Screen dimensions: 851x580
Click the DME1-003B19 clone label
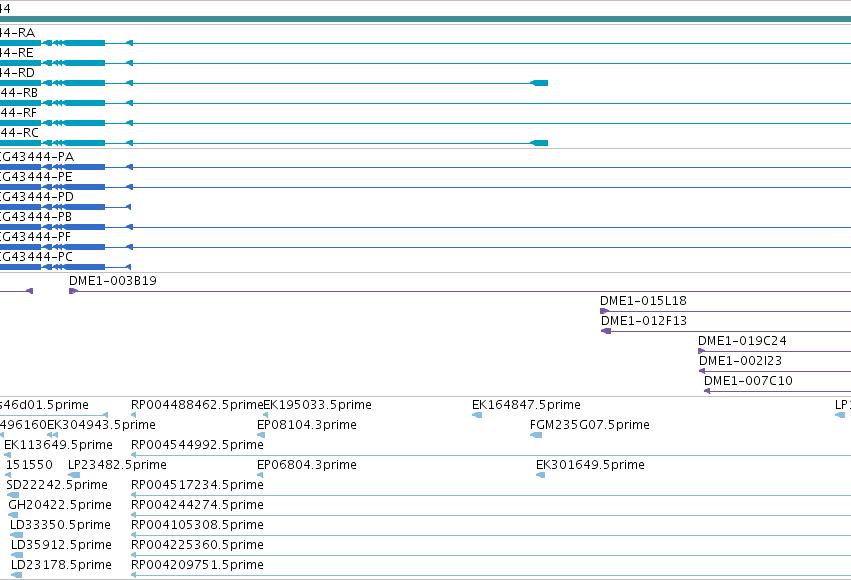[112, 281]
